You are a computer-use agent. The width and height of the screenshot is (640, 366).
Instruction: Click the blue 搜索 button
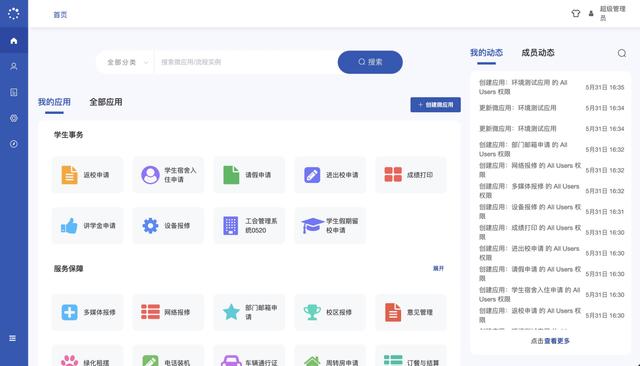pyautogui.click(x=370, y=62)
